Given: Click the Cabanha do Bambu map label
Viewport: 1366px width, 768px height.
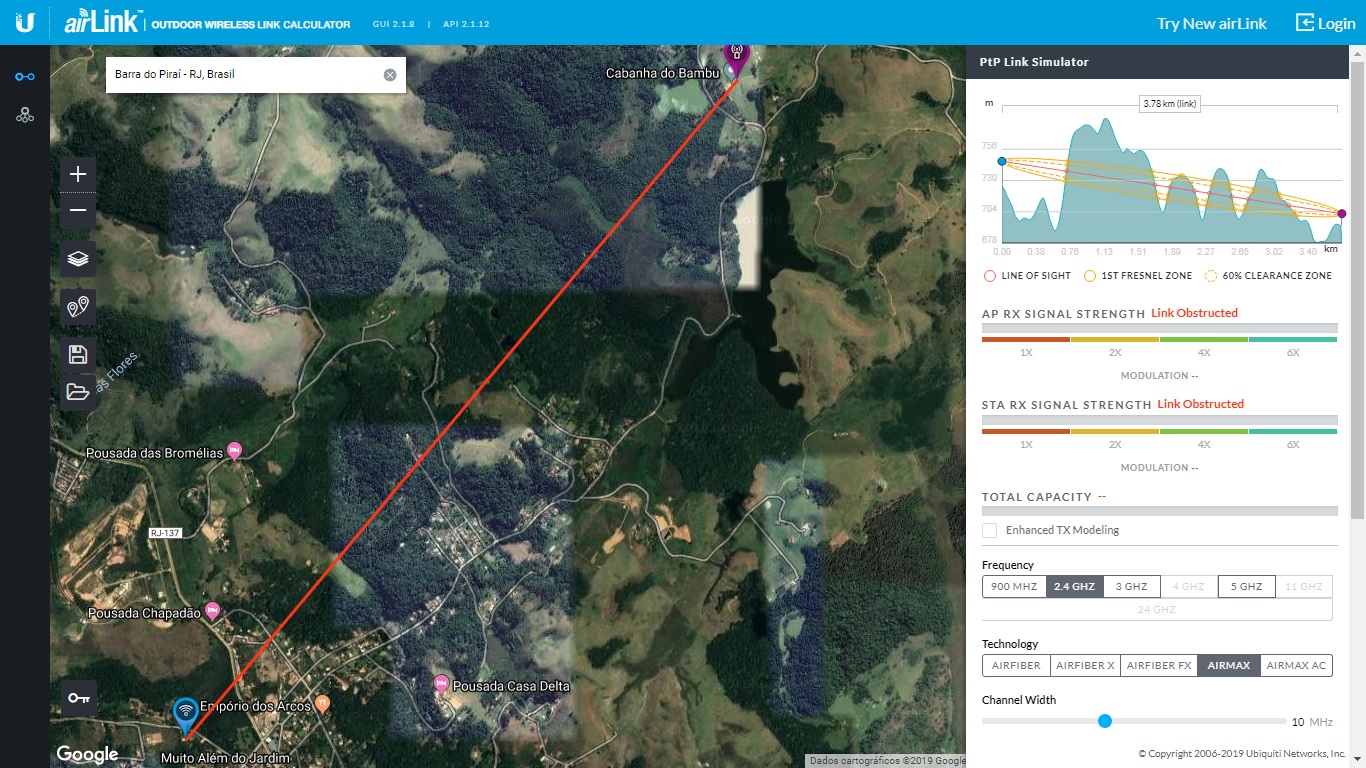Looking at the screenshot, I should click(663, 73).
